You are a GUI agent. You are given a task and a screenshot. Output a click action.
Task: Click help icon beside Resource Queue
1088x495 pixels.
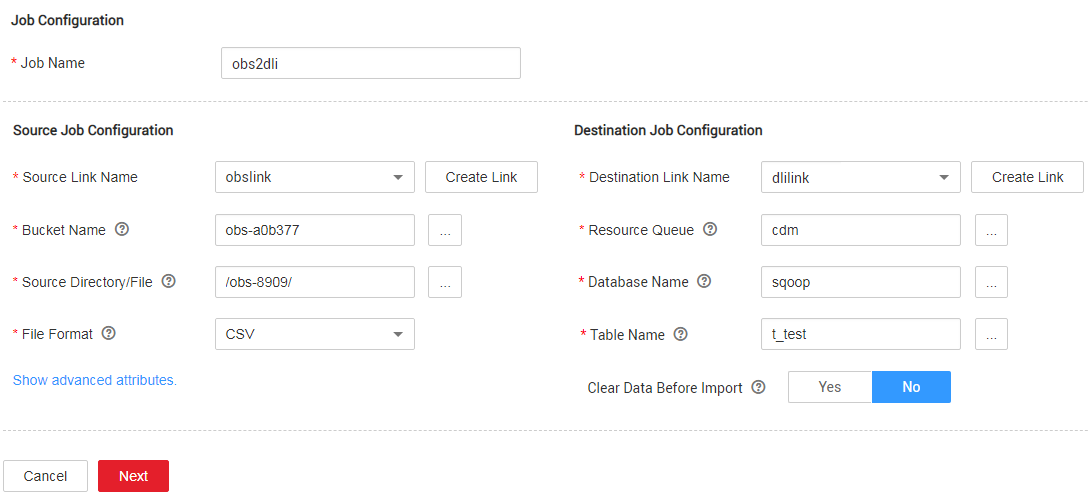pyautogui.click(x=710, y=230)
